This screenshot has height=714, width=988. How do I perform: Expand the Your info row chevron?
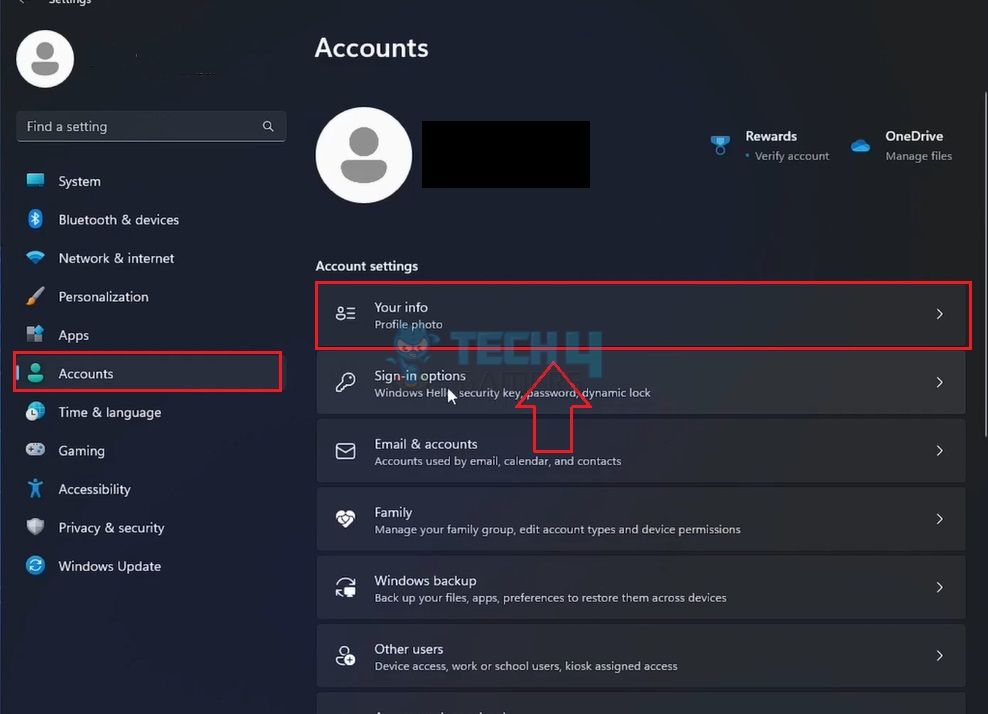(938, 313)
